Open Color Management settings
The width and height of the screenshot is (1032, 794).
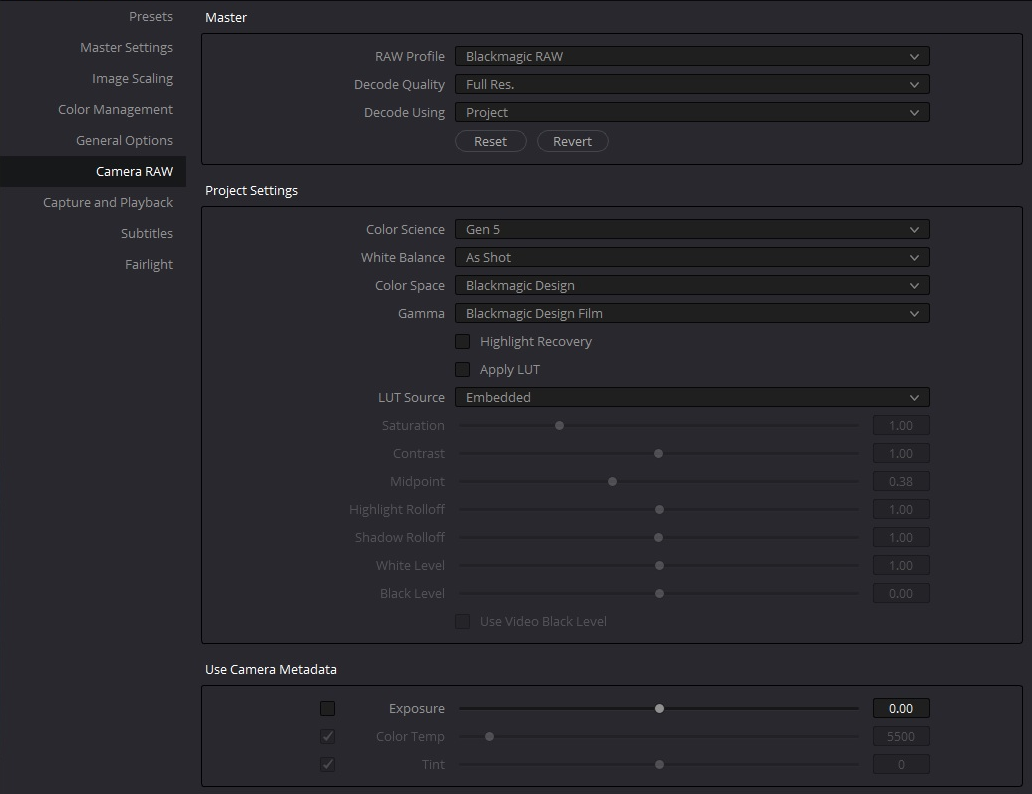click(x=115, y=109)
